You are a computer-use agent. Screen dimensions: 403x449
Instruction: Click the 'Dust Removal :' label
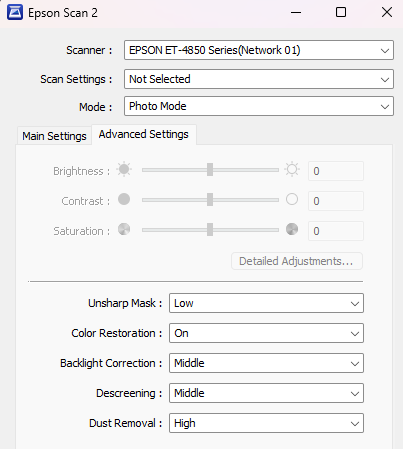126,423
